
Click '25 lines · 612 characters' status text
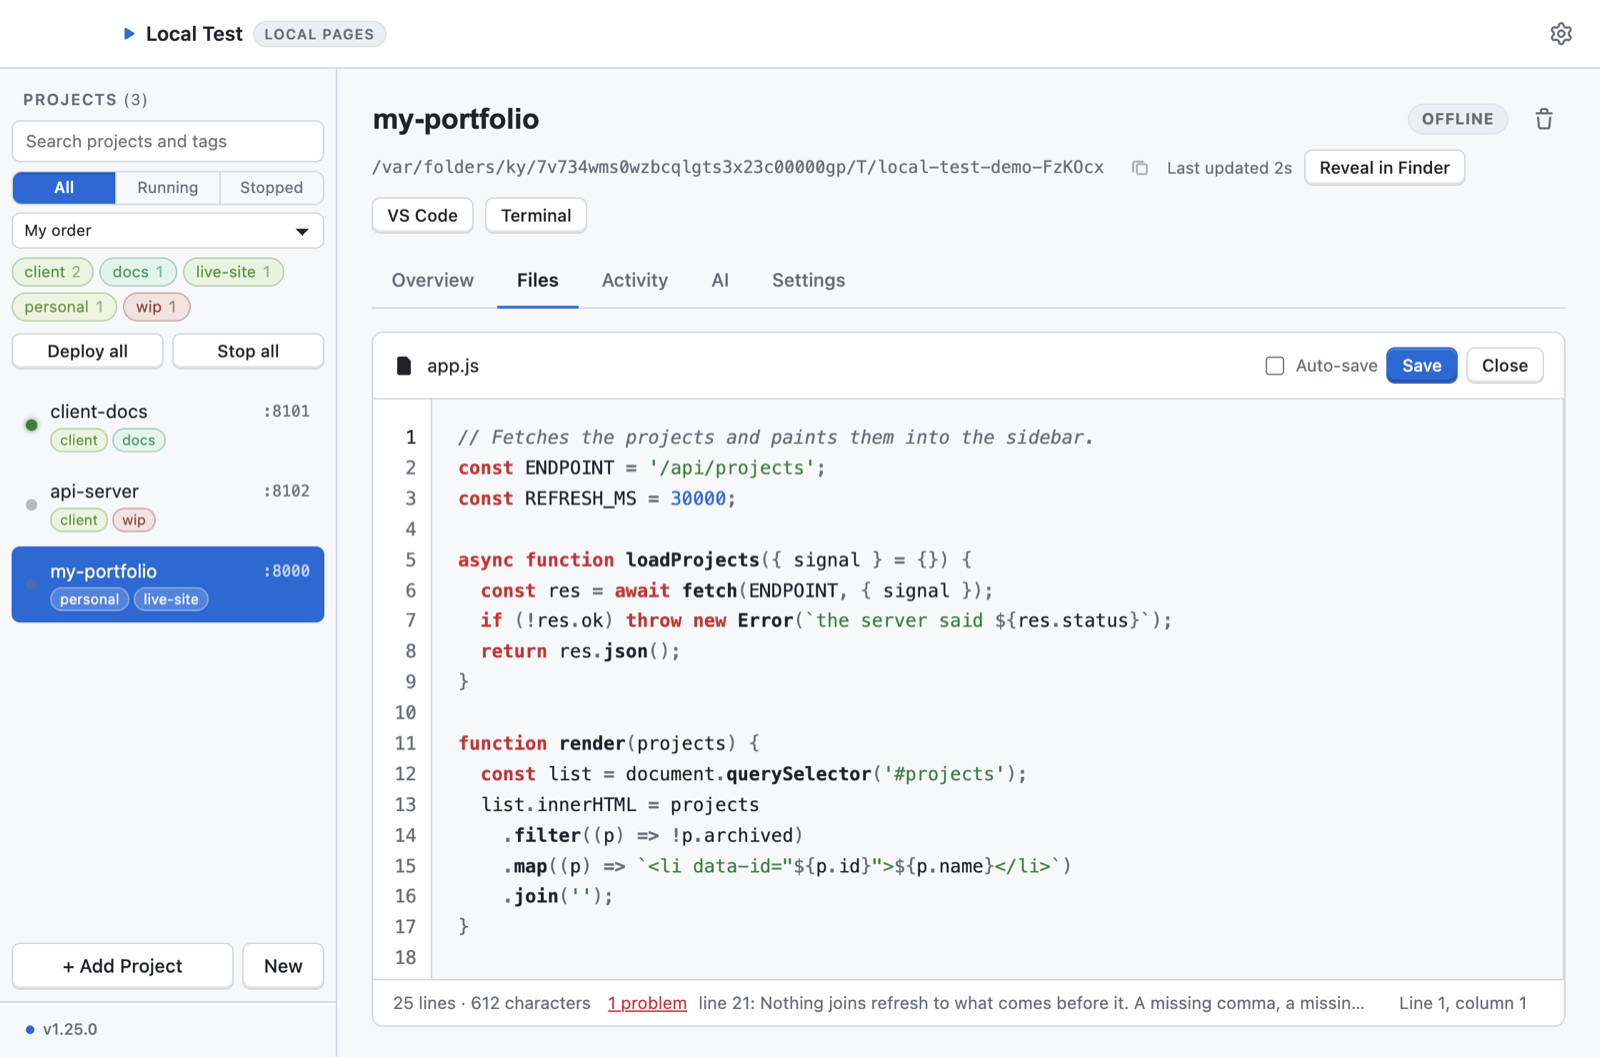(491, 1003)
